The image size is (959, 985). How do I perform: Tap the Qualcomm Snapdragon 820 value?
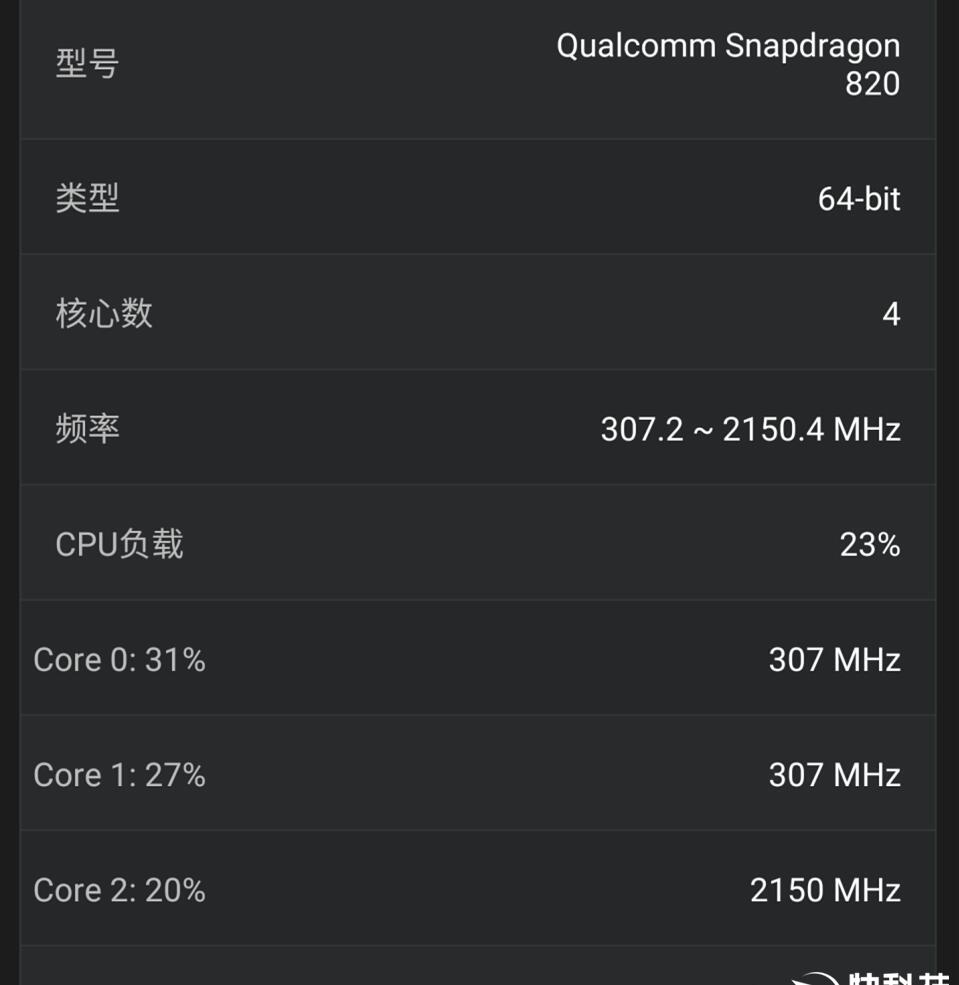729,65
